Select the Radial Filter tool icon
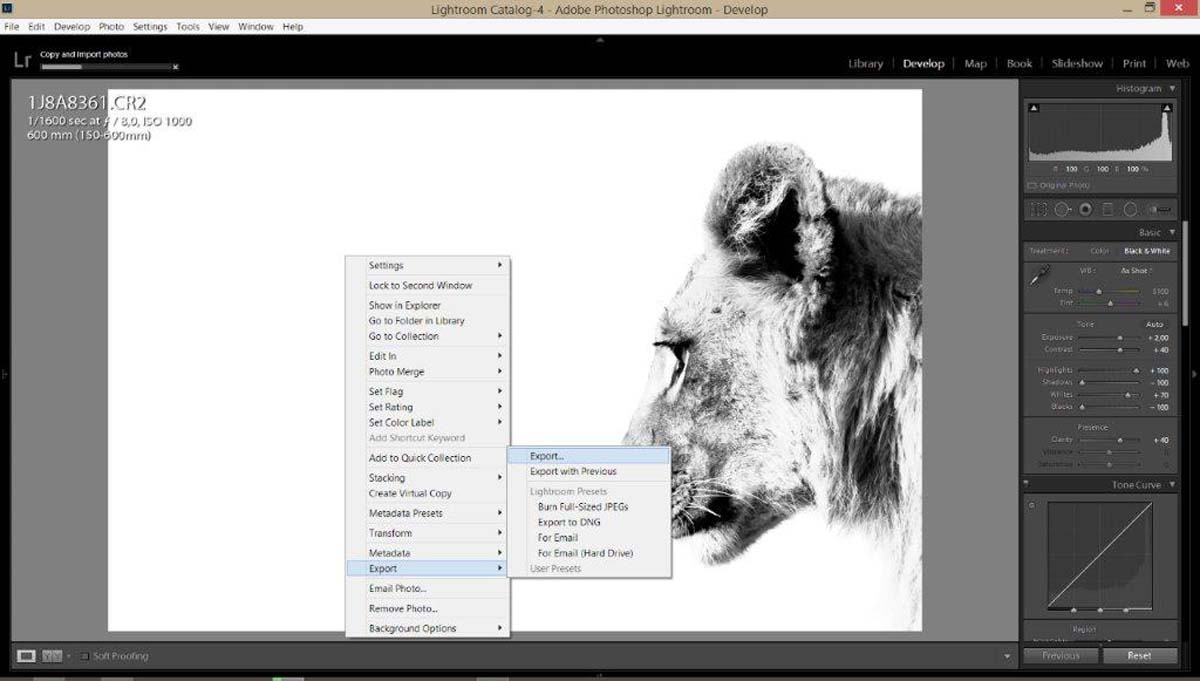Viewport: 1200px width, 681px height. [1130, 210]
